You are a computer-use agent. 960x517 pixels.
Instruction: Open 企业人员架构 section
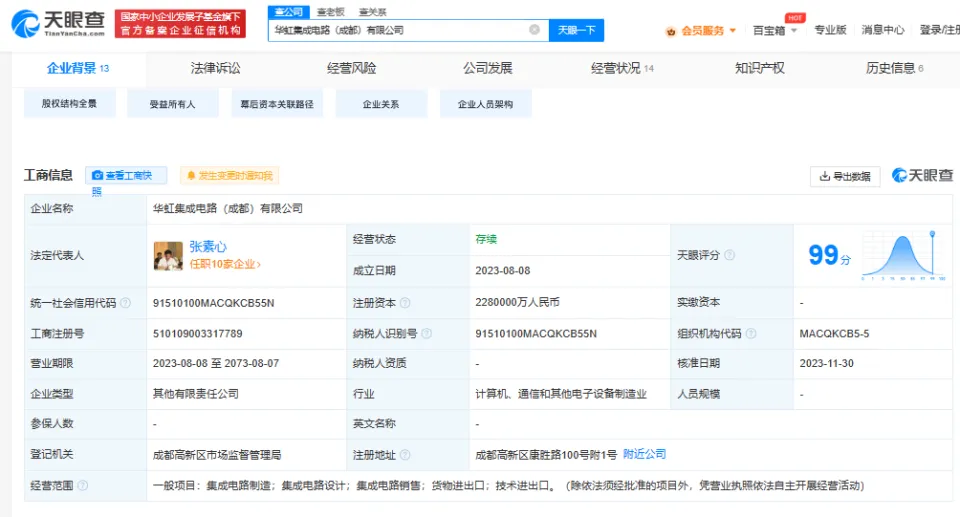click(x=486, y=104)
